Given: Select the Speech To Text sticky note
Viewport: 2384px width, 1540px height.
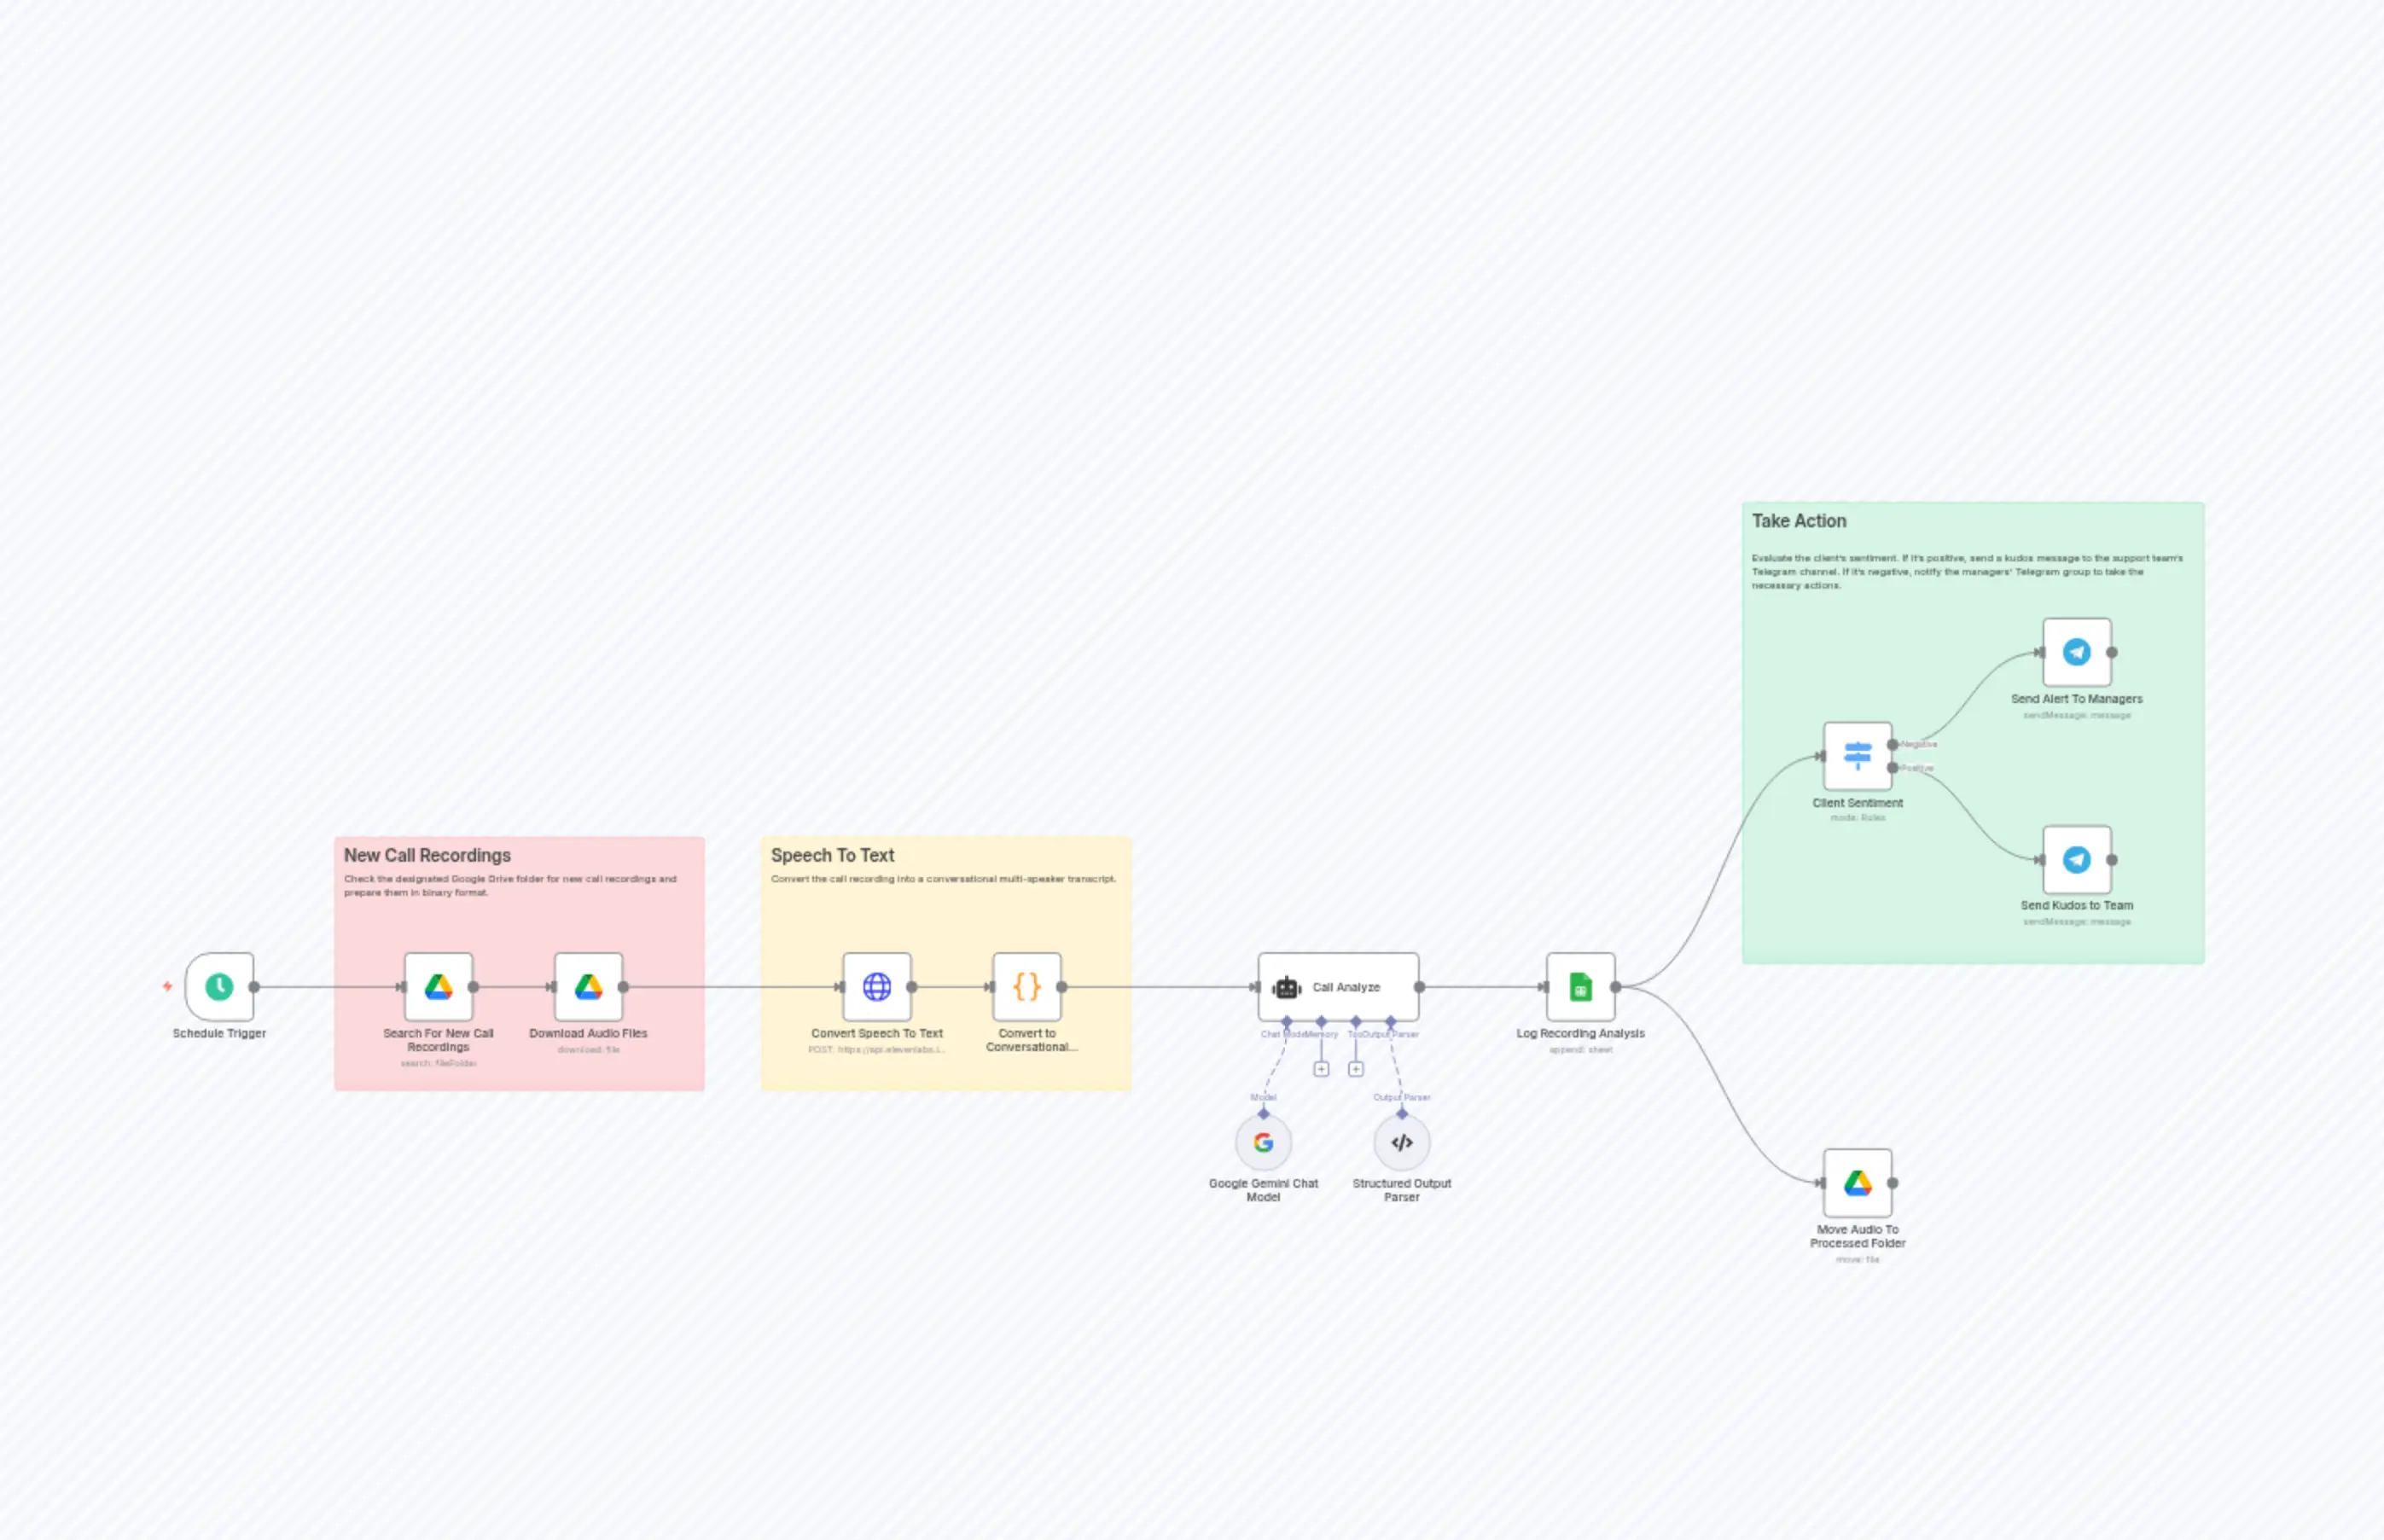Looking at the screenshot, I should [x=834, y=856].
